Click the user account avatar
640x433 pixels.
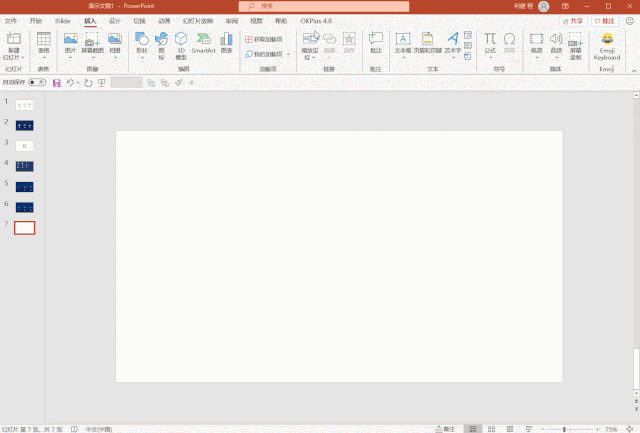(x=544, y=6)
